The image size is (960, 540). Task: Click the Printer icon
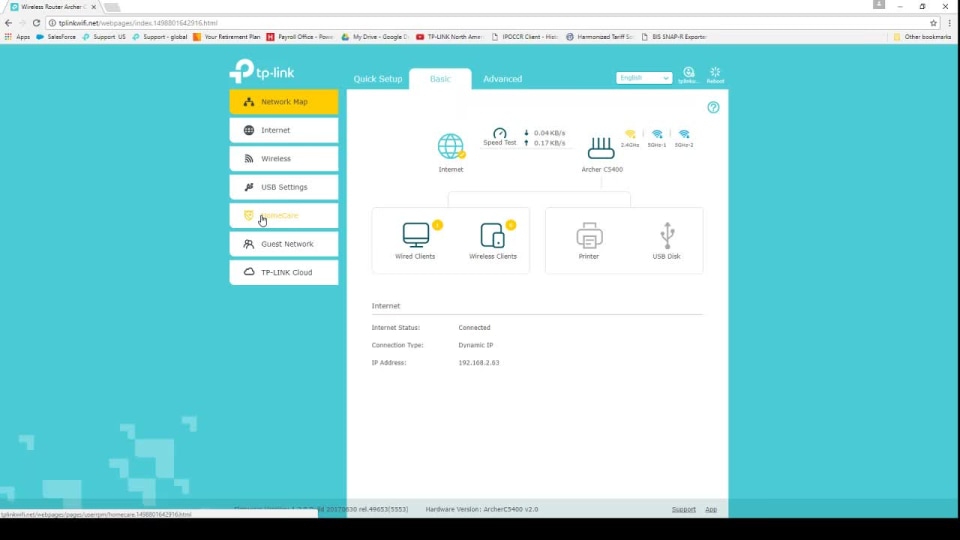tap(589, 235)
